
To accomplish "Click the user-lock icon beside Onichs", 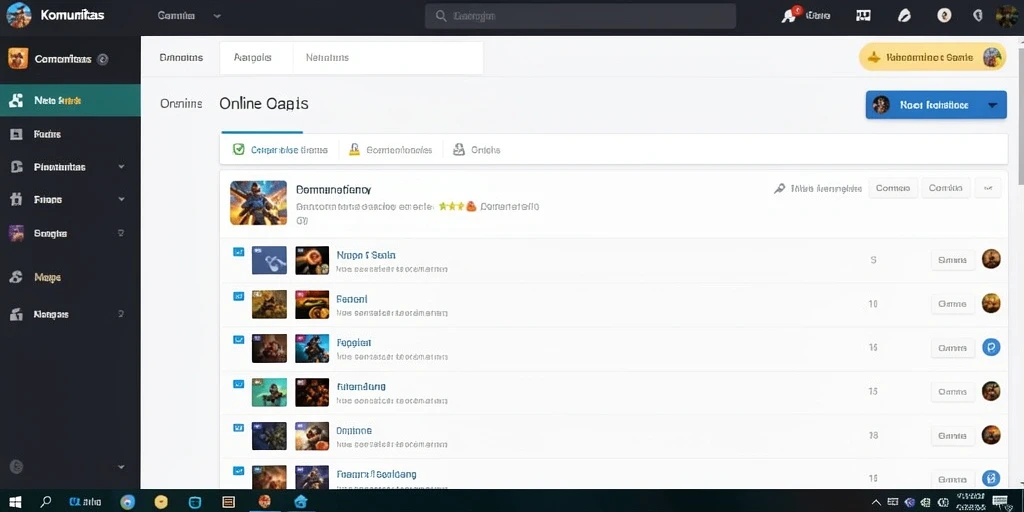I will [x=458, y=150].
